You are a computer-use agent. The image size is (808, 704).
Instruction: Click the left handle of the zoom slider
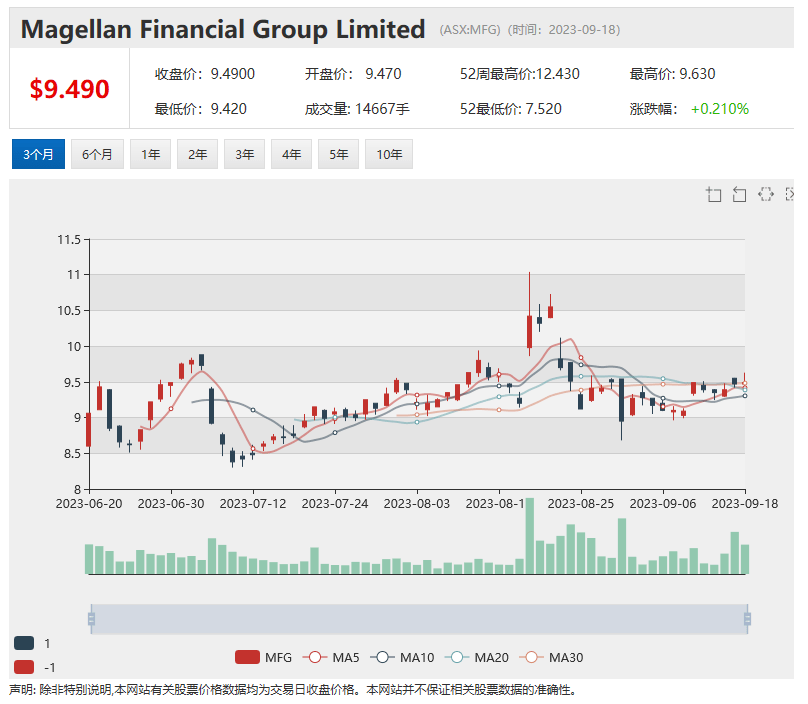(x=91, y=619)
